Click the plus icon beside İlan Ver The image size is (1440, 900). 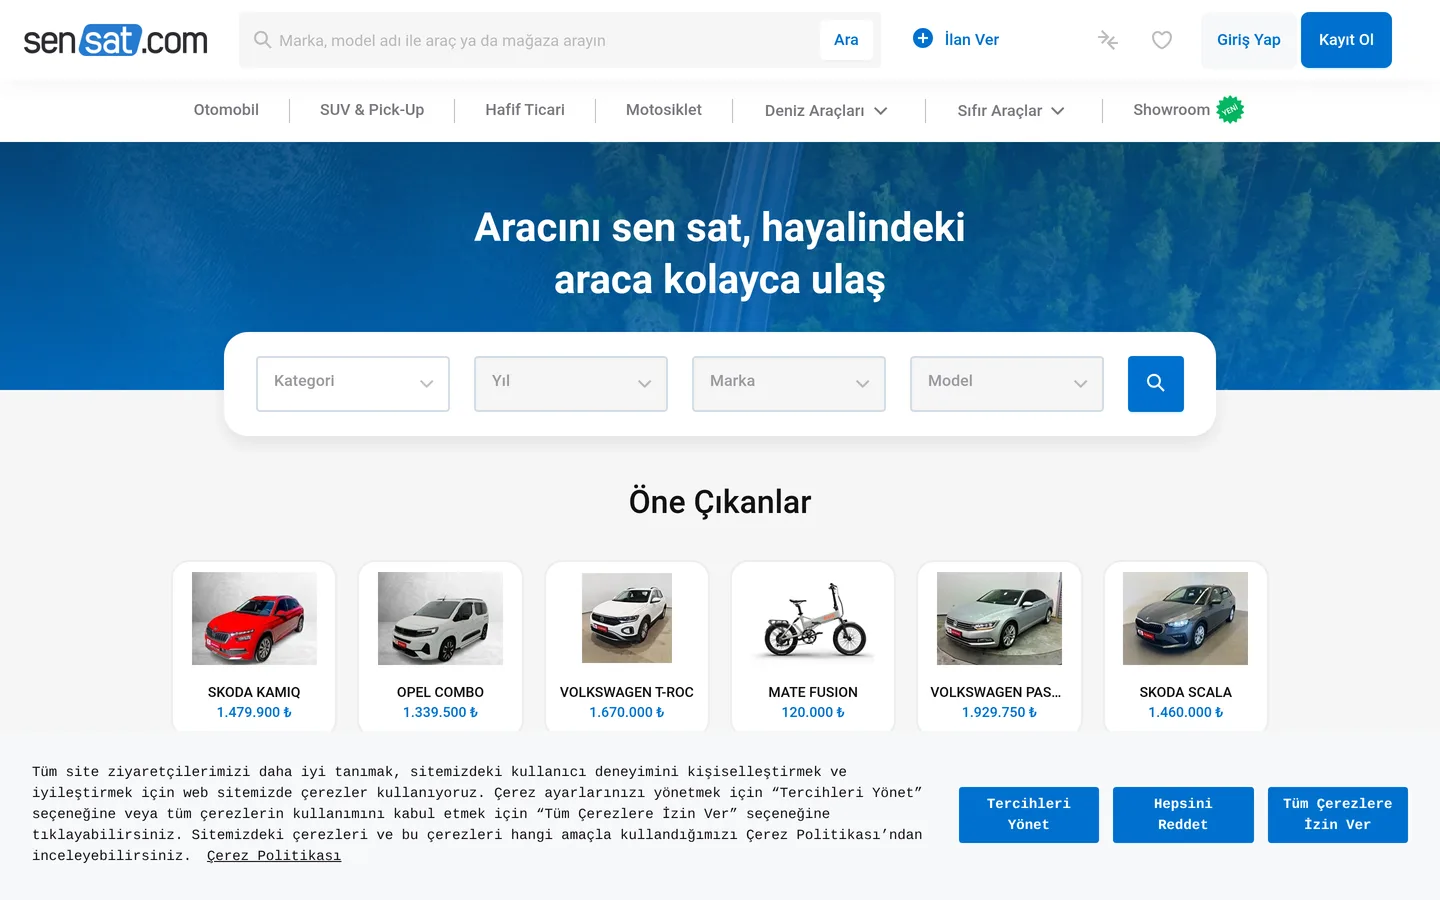coord(923,38)
